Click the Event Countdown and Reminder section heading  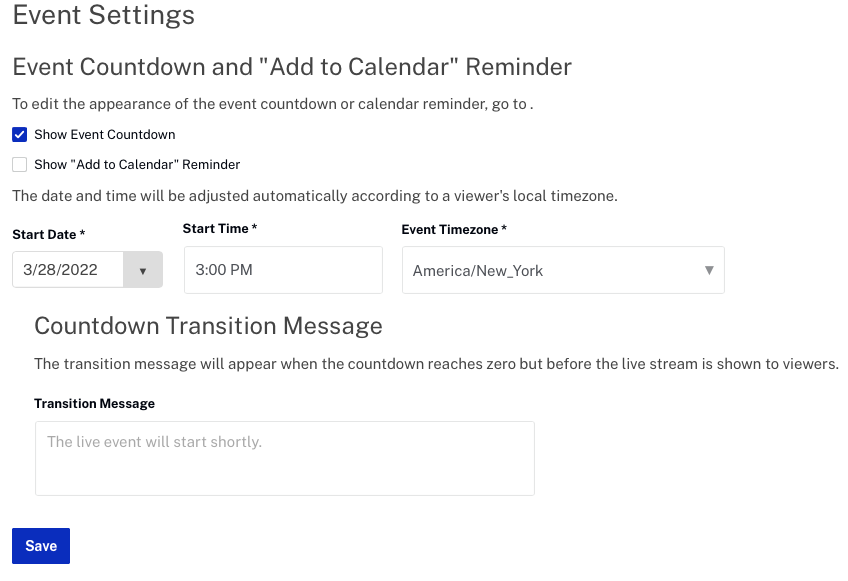(292, 67)
